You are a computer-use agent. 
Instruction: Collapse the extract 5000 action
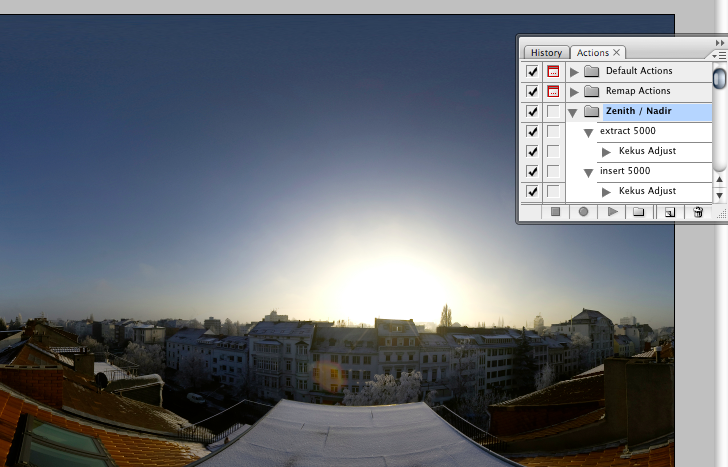click(589, 132)
